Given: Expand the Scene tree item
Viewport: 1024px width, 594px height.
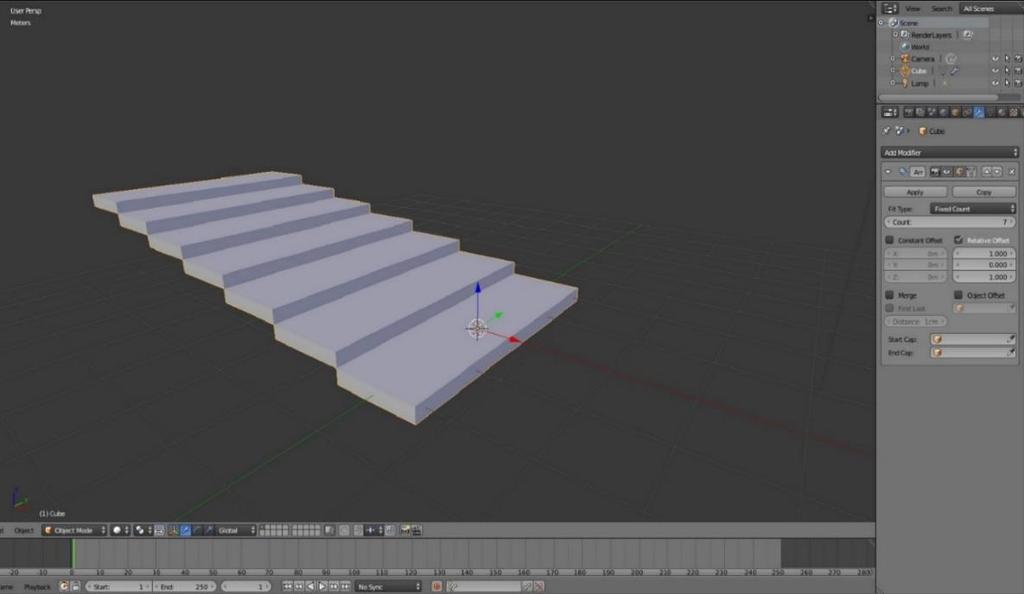Looking at the screenshot, I should coord(881,23).
